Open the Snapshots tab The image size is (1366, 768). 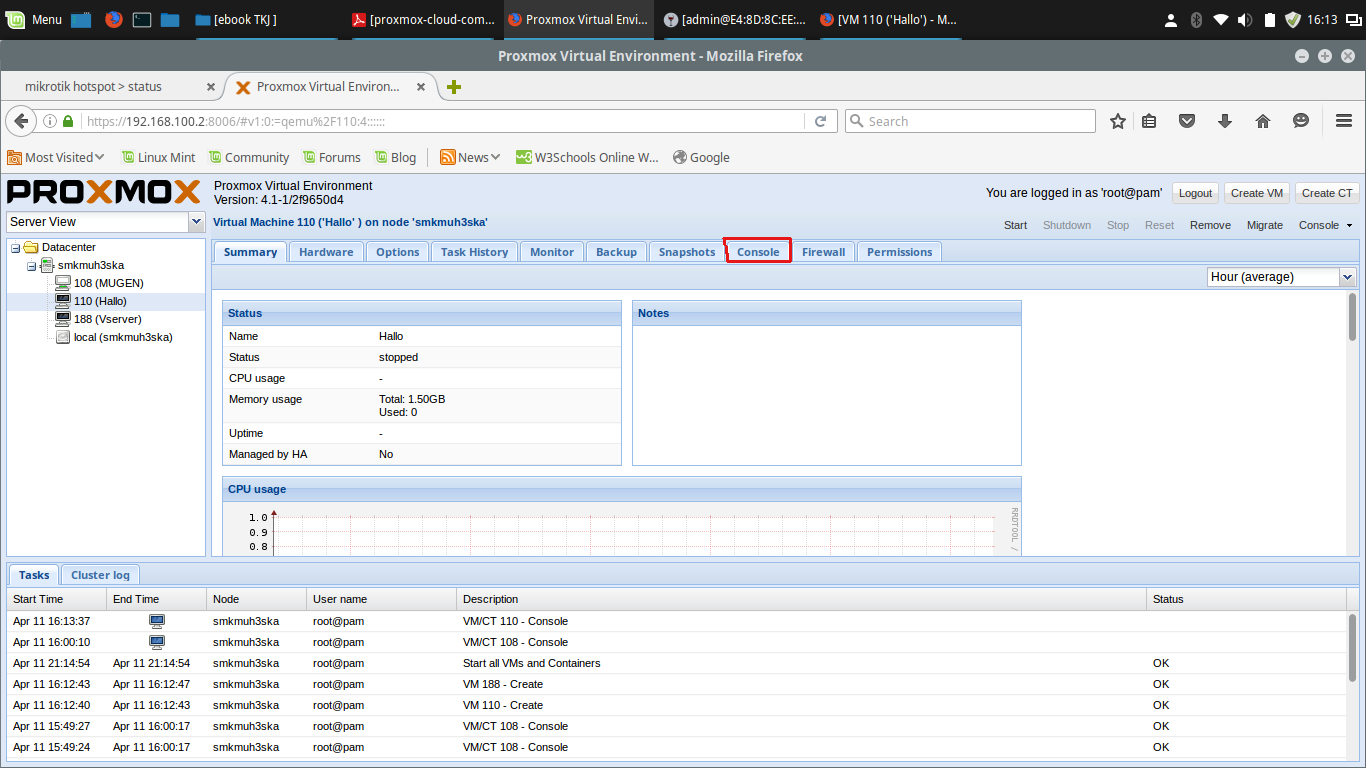click(x=687, y=252)
